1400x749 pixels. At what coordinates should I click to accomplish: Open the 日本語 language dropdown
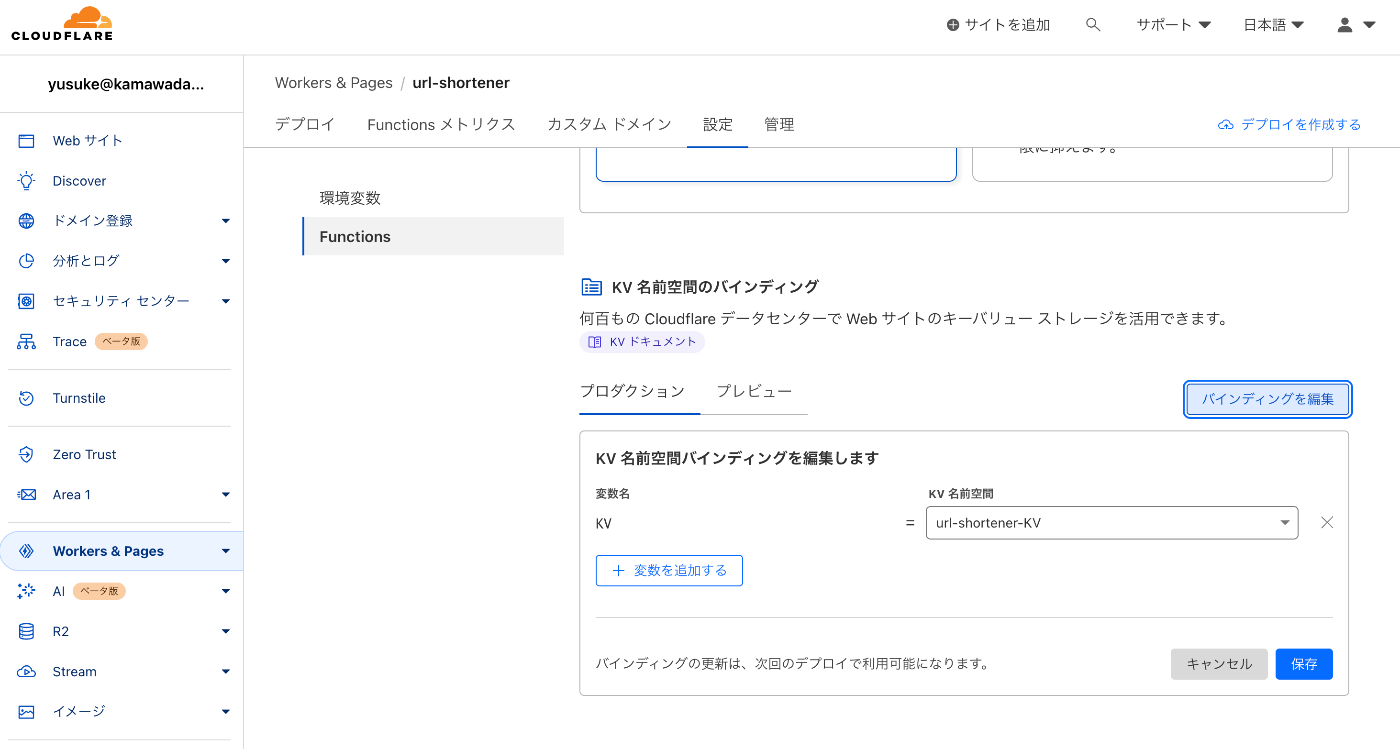pos(1273,25)
